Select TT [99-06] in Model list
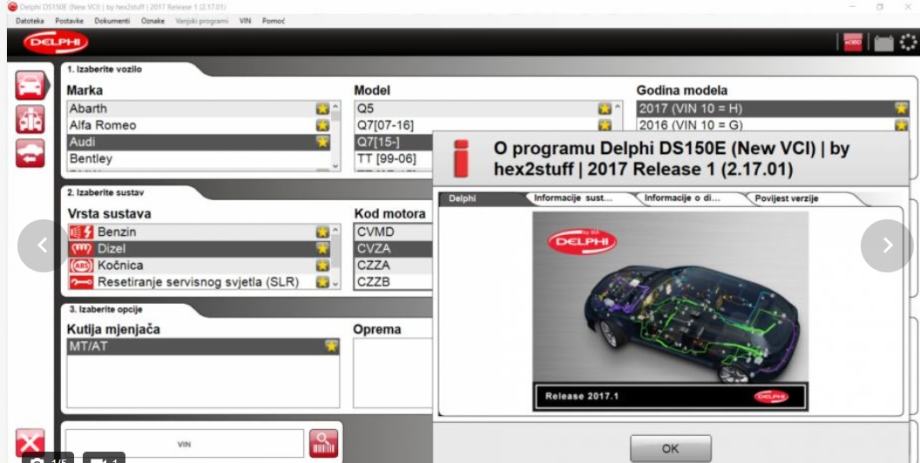The width and height of the screenshot is (920, 463). click(394, 158)
